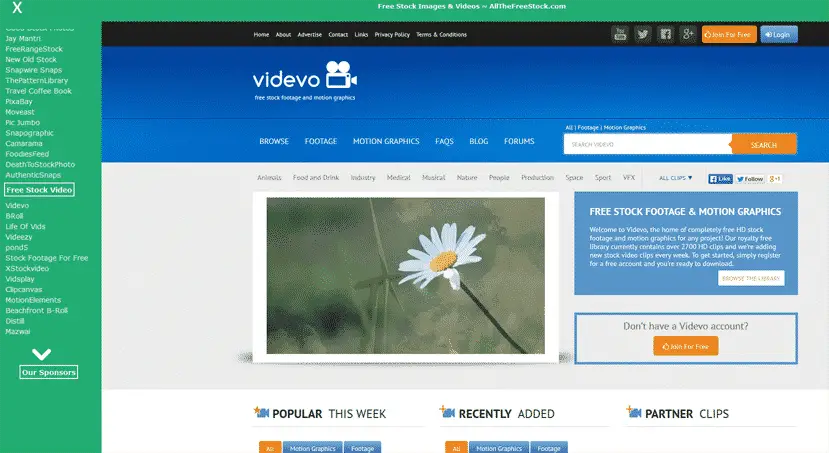Open the MOTION GRAPHICS menu item
Image resolution: width=829 pixels, height=453 pixels.
(x=386, y=141)
